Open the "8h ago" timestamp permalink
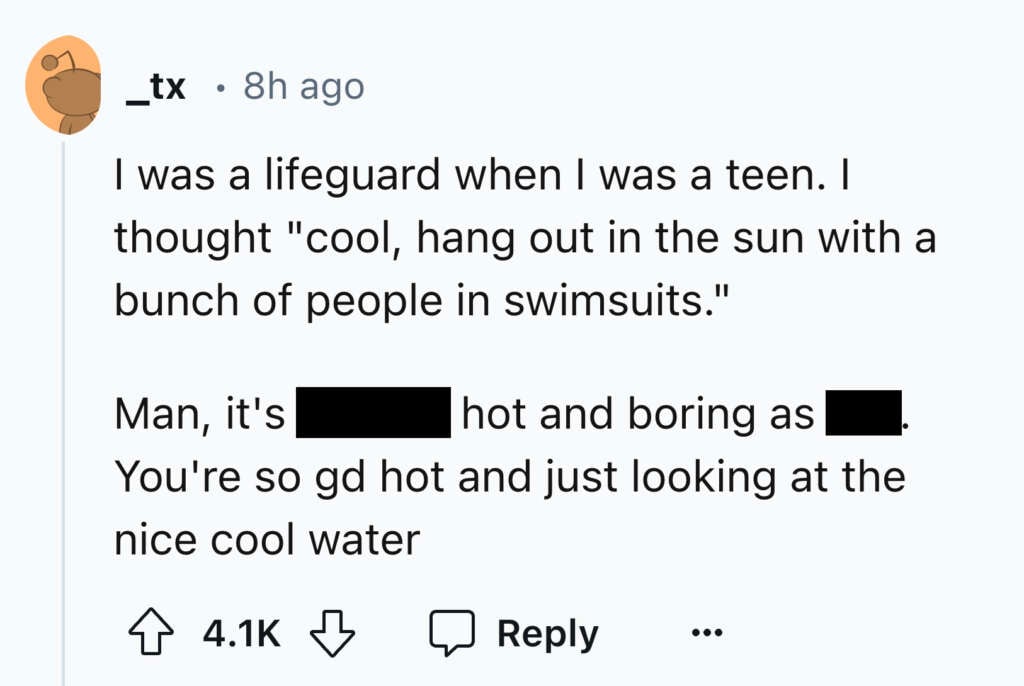This screenshot has height=686, width=1024. (x=304, y=88)
